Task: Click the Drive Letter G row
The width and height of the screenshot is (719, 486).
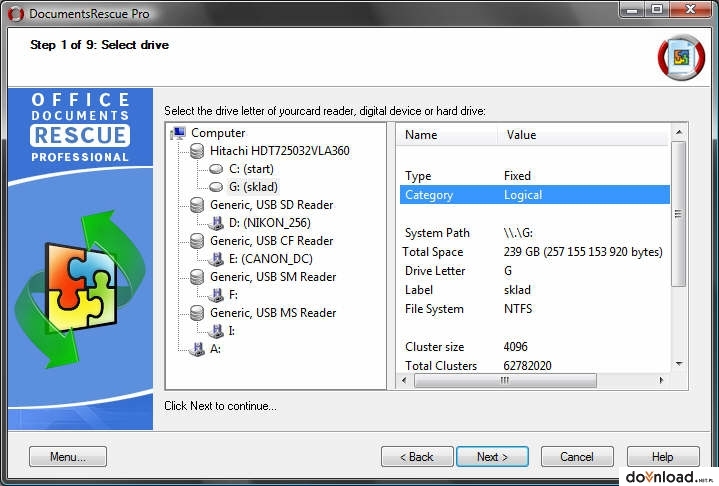Action: (535, 271)
